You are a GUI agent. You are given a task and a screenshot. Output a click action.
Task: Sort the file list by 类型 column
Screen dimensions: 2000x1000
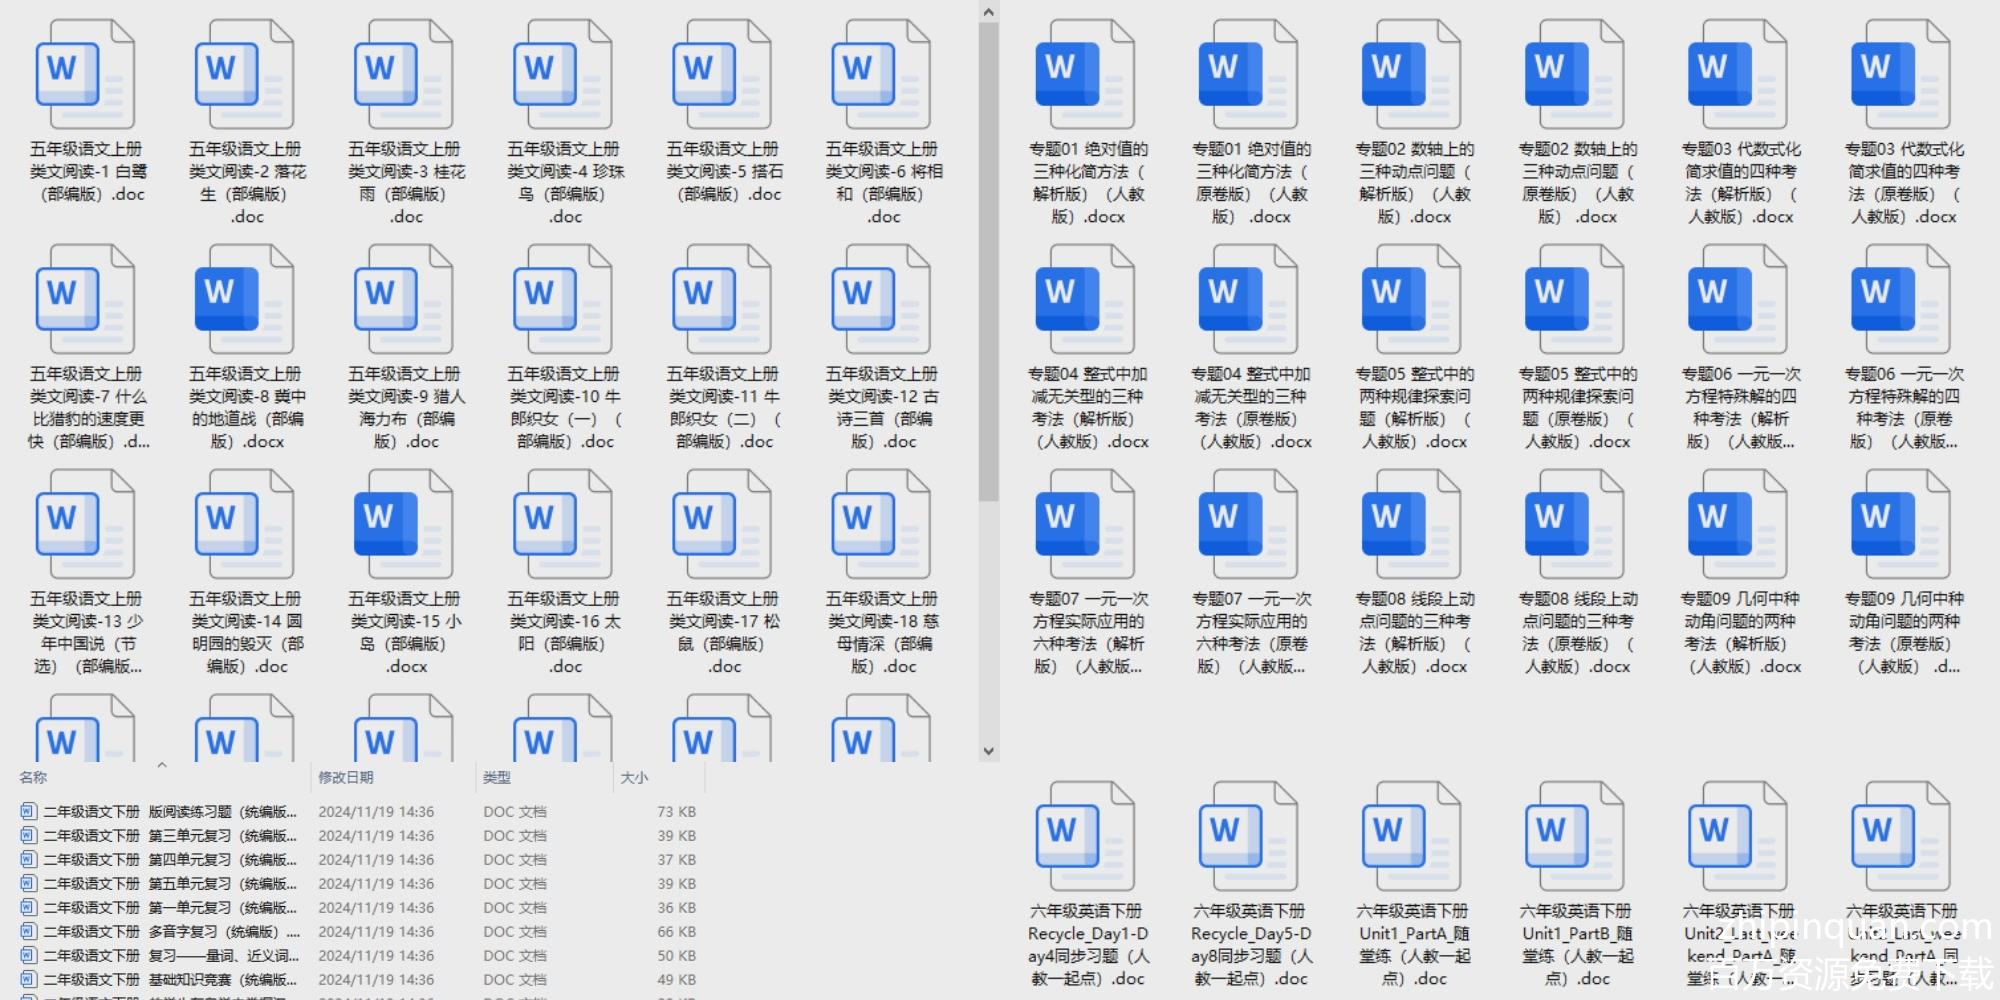[x=497, y=777]
